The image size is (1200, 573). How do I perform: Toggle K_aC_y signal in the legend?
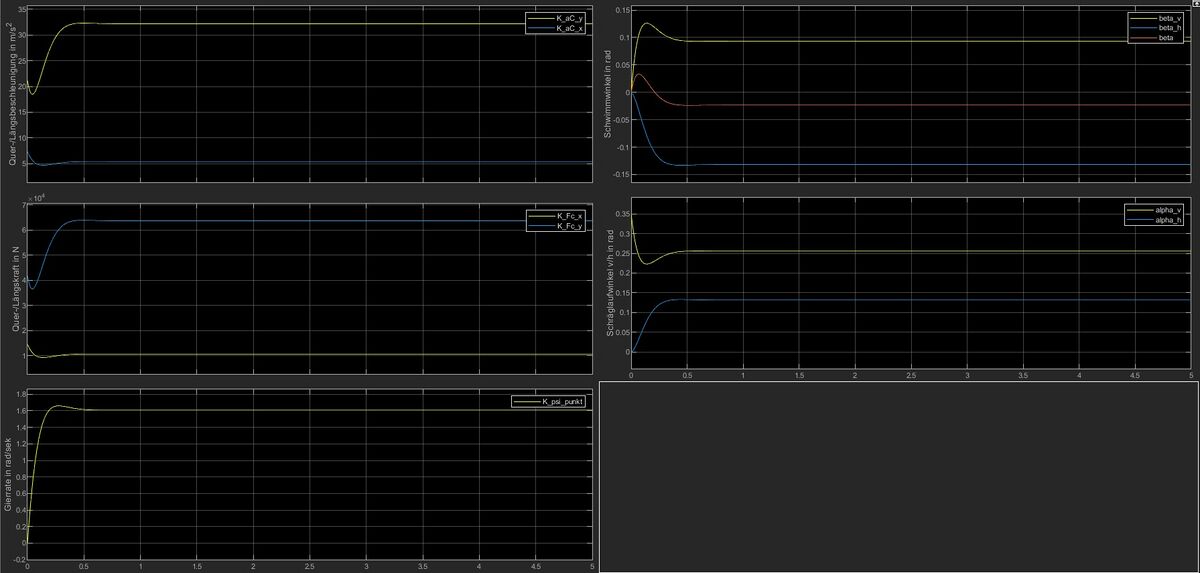point(570,18)
